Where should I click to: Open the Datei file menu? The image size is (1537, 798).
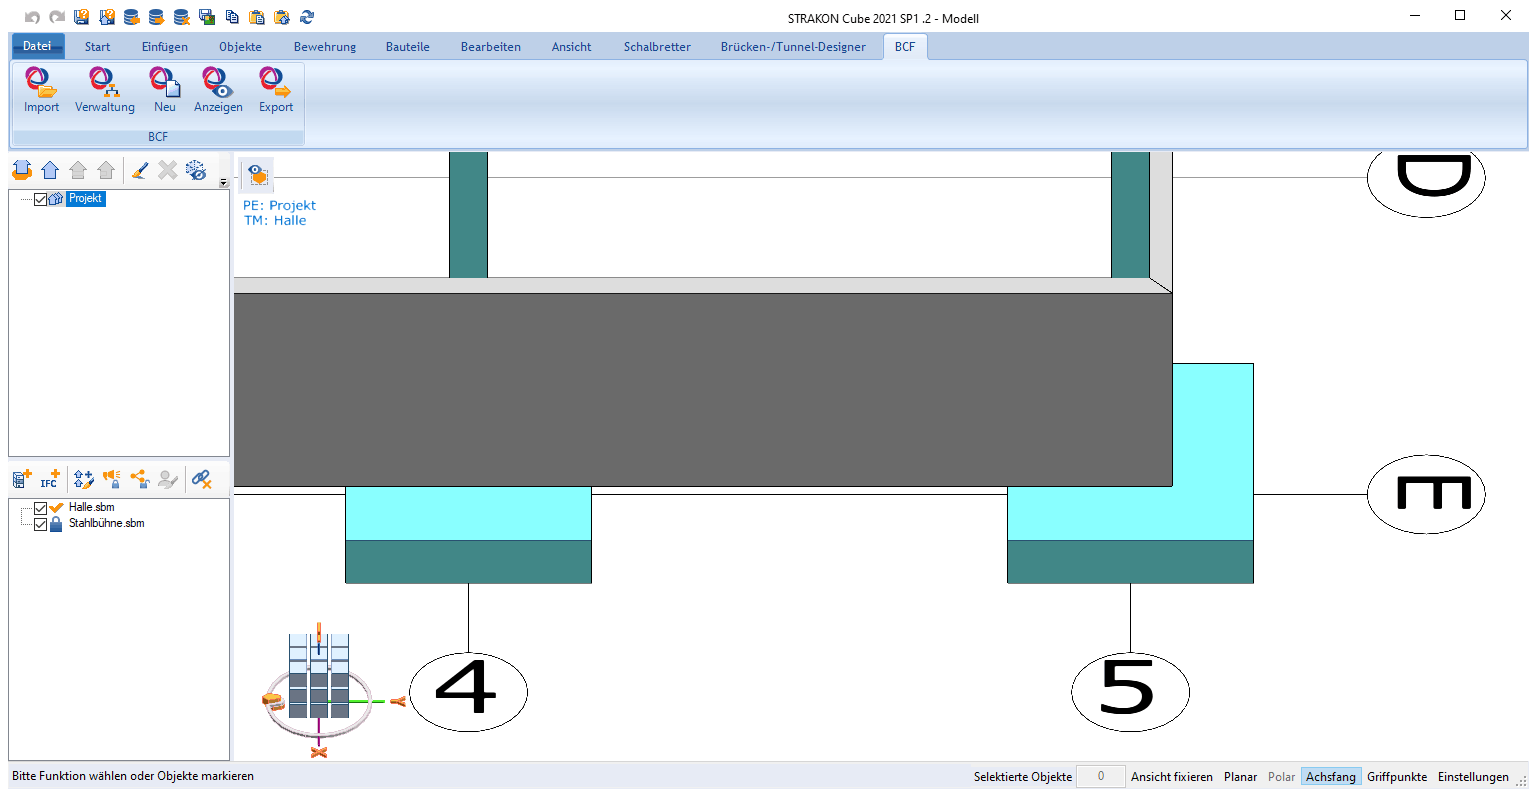pyautogui.click(x=37, y=46)
